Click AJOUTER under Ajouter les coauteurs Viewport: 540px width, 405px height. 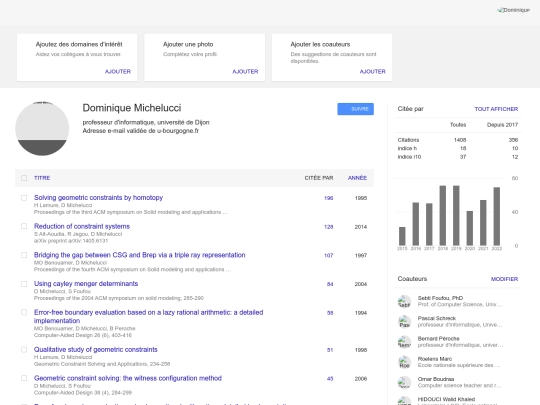pyautogui.click(x=373, y=72)
